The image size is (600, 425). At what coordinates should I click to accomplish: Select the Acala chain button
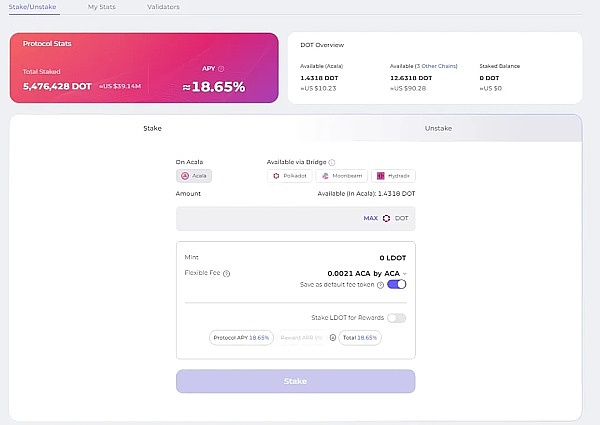point(194,176)
